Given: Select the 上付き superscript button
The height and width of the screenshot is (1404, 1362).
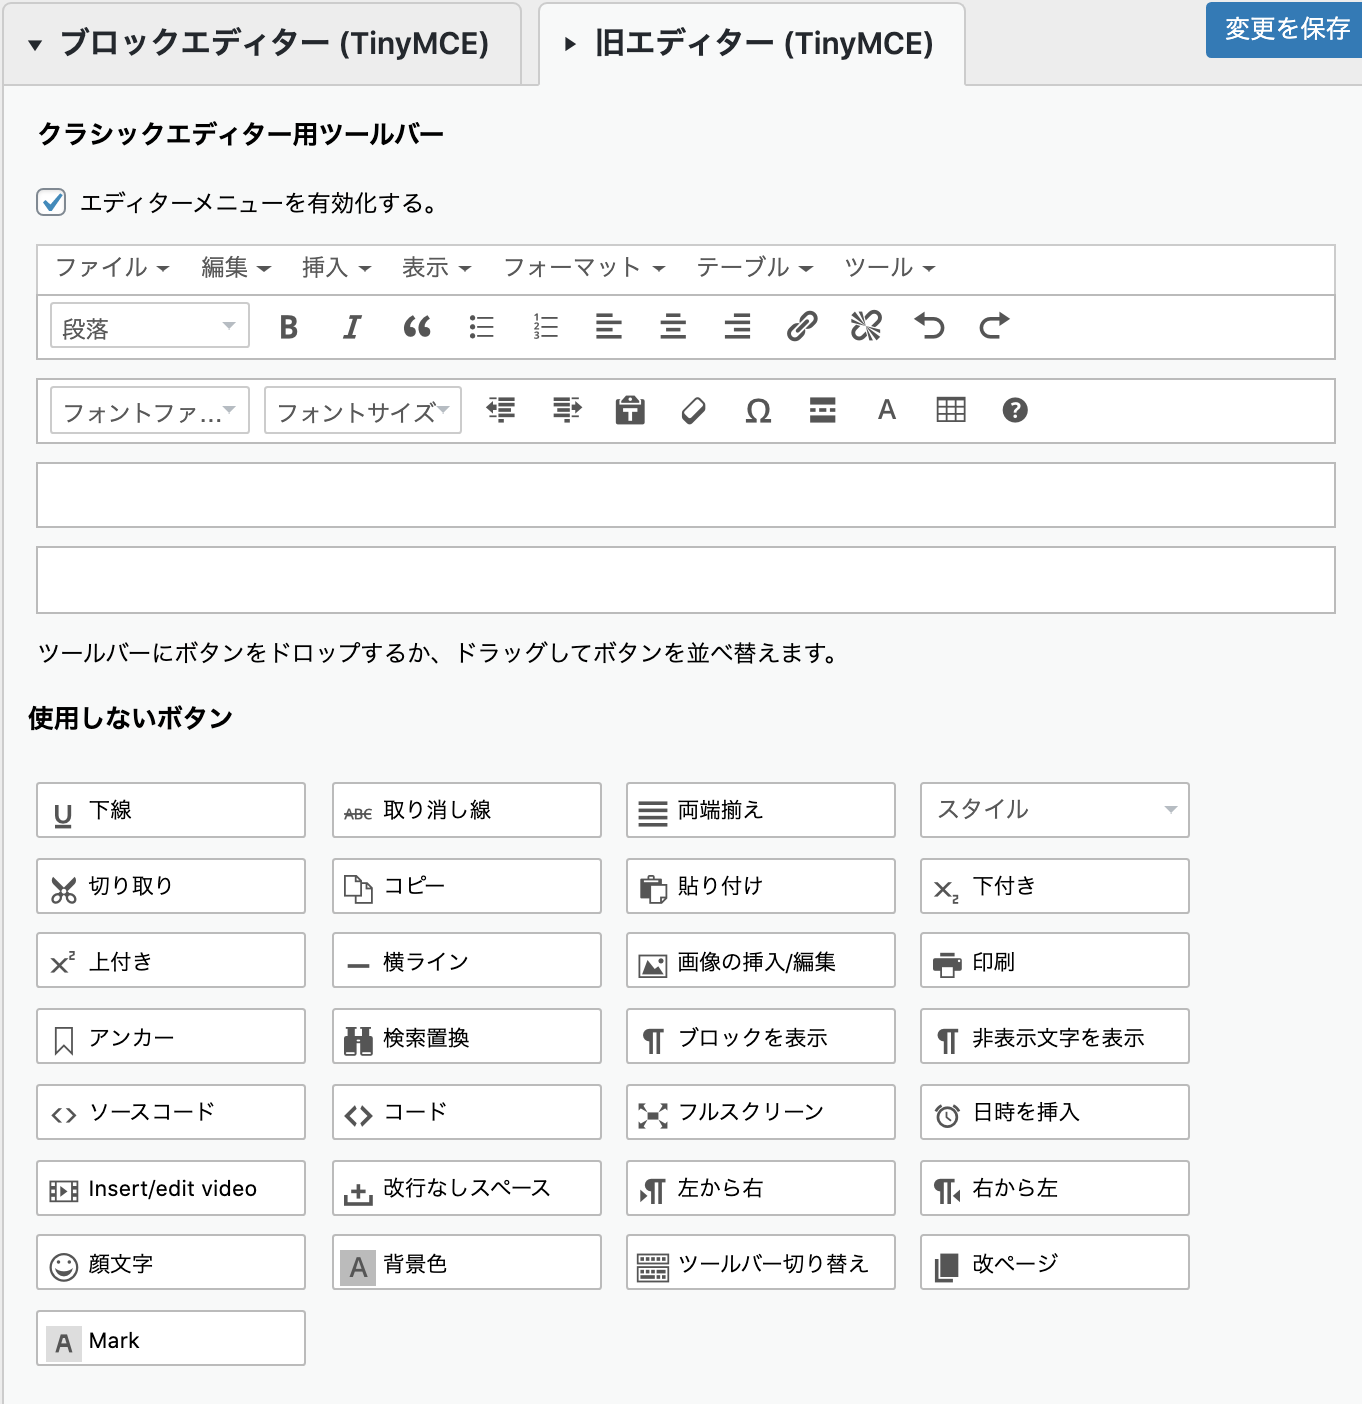Looking at the screenshot, I should click(x=171, y=960).
